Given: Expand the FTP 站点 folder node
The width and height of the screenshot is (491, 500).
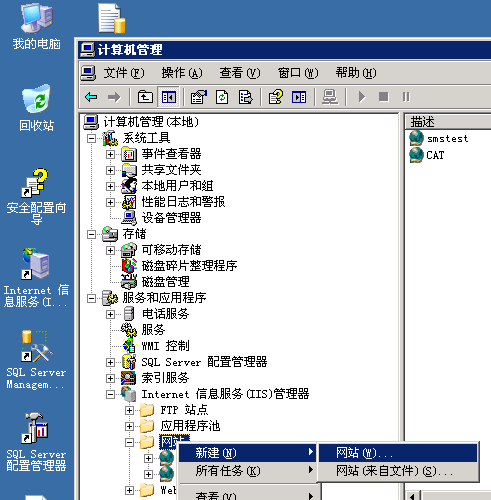Looking at the screenshot, I should click(129, 410).
